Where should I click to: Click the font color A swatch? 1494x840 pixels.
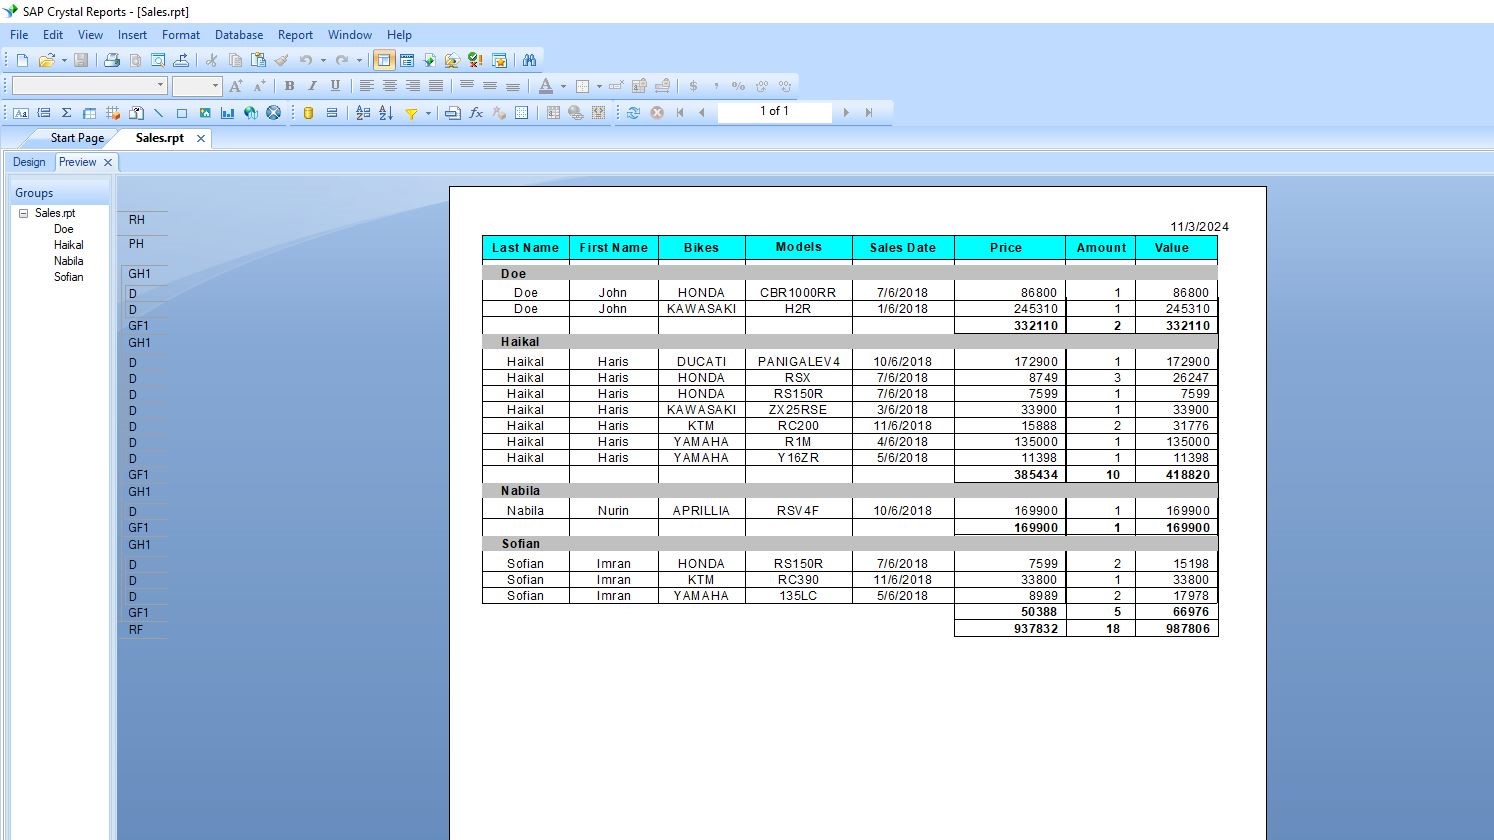(x=545, y=86)
